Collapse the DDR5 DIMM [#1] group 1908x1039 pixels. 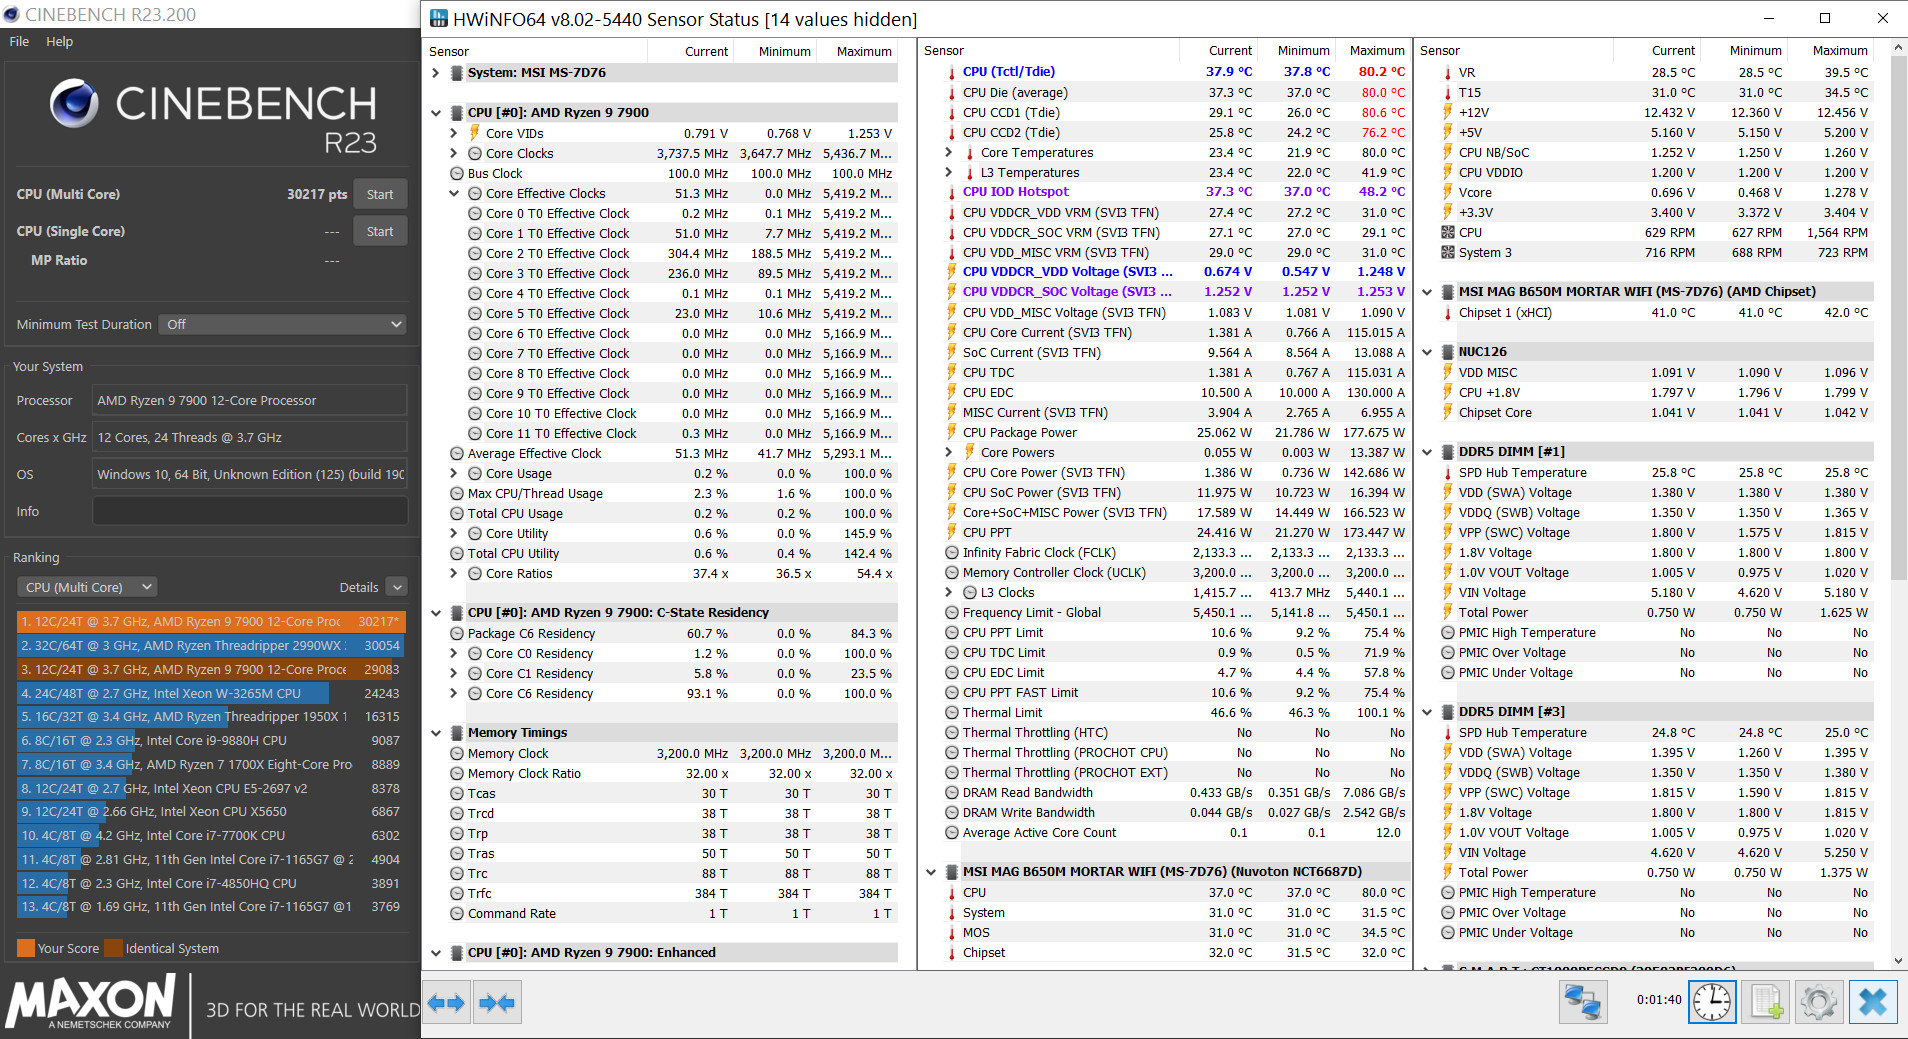(1427, 452)
